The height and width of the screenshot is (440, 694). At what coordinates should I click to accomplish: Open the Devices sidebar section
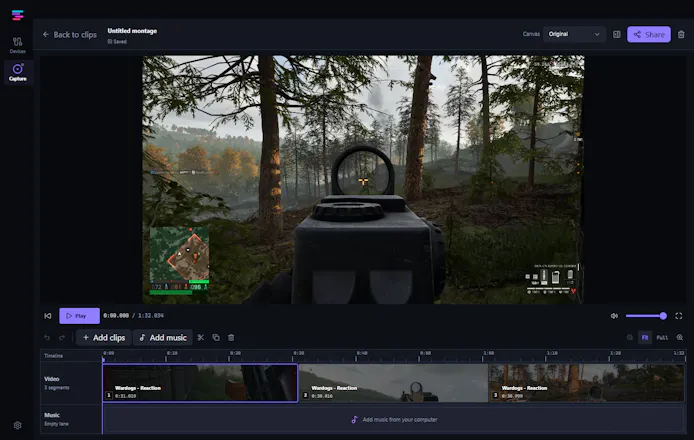17,45
